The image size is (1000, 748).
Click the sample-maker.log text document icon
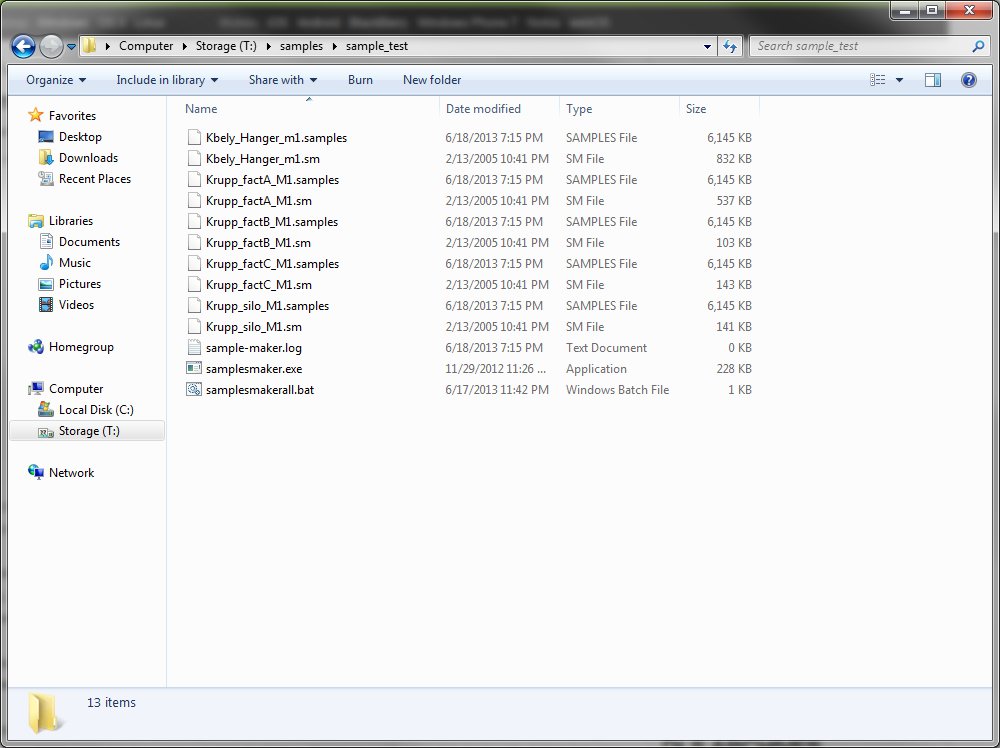[194, 348]
